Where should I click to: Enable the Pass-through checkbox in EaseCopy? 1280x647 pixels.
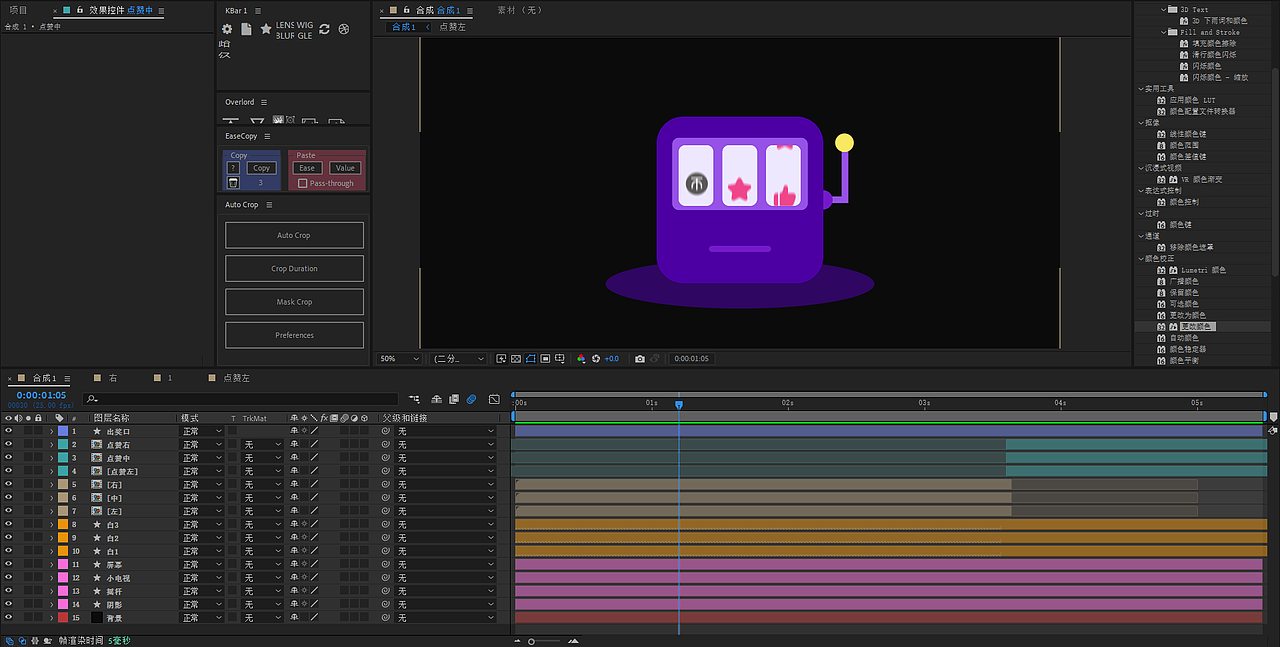303,183
